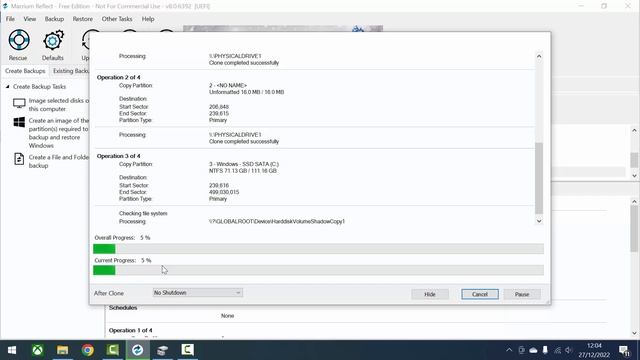The height and width of the screenshot is (360, 640).
Task: Click the File and Folder backup icon
Action: (x=19, y=159)
